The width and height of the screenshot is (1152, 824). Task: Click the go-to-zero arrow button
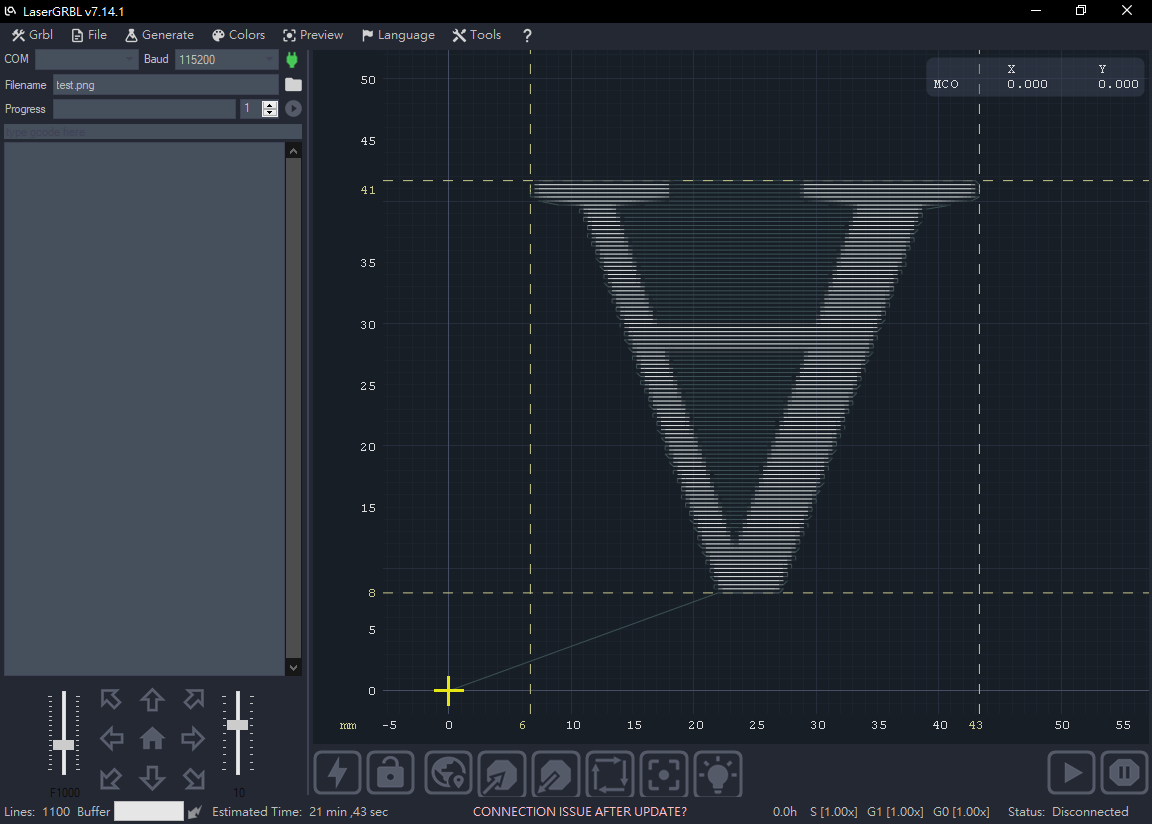click(502, 773)
